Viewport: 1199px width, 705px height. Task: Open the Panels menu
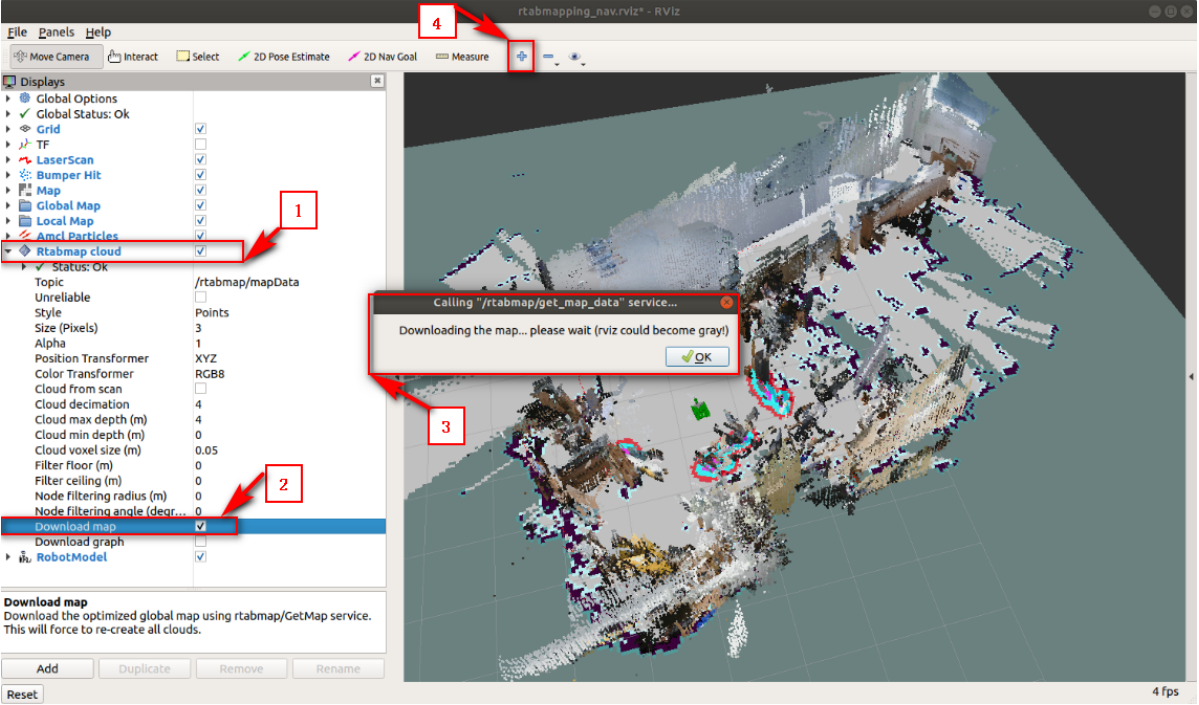pyautogui.click(x=56, y=32)
